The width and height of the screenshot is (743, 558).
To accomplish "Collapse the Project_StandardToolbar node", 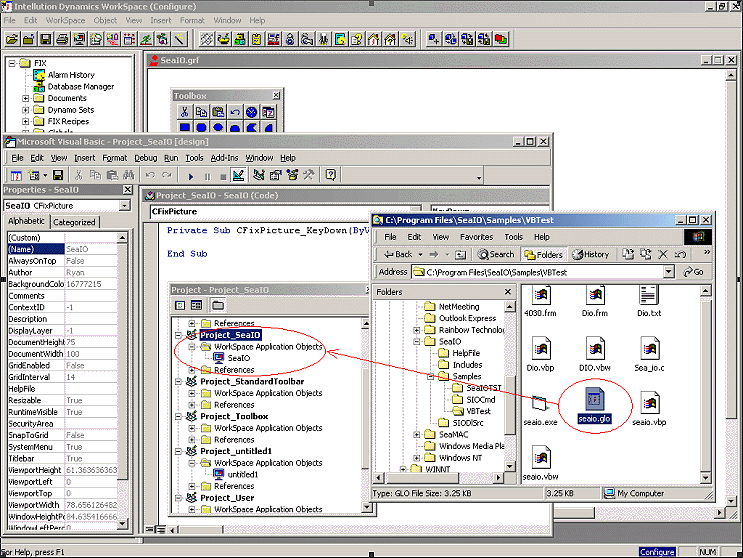I will coord(178,382).
